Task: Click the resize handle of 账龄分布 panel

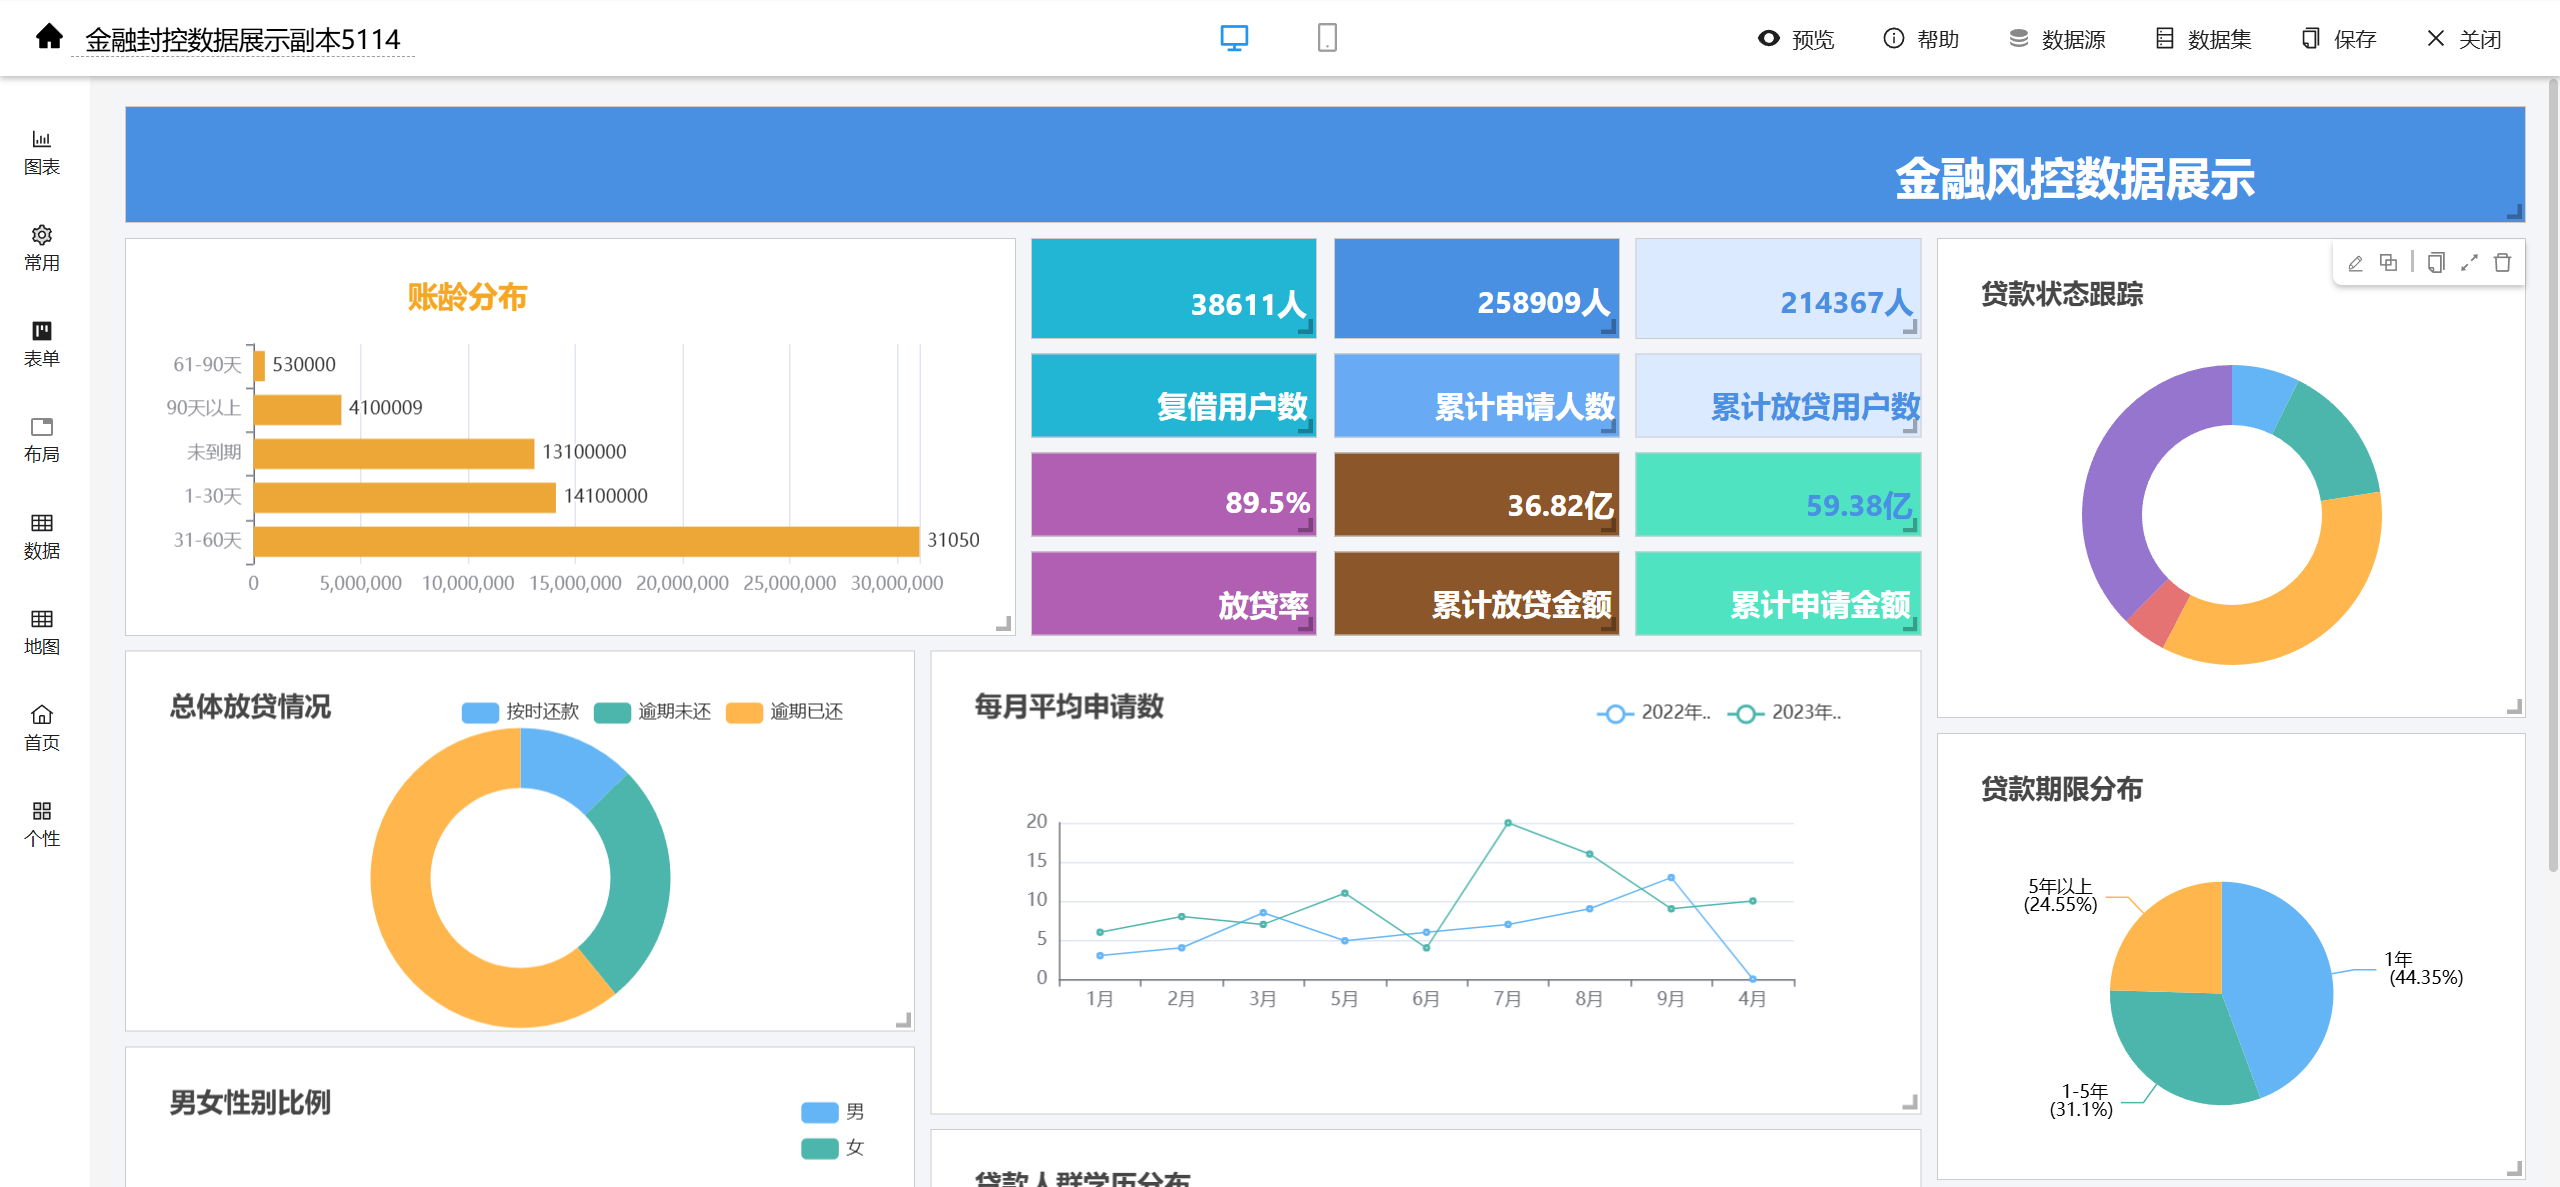Action: (x=1004, y=624)
